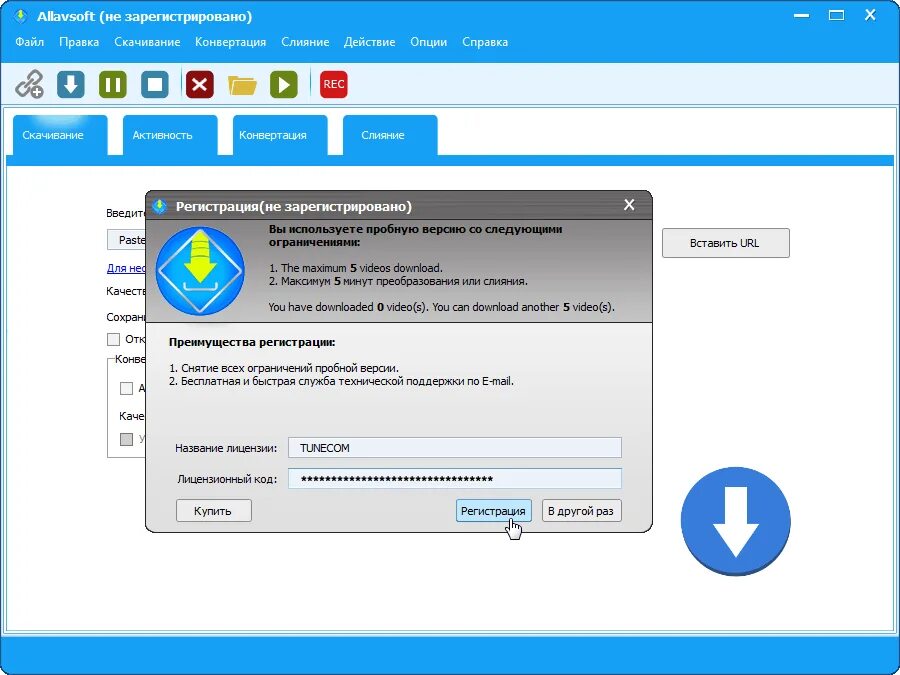The height and width of the screenshot is (675, 900).
Task: Start screen recording with REC icon
Action: point(333,84)
